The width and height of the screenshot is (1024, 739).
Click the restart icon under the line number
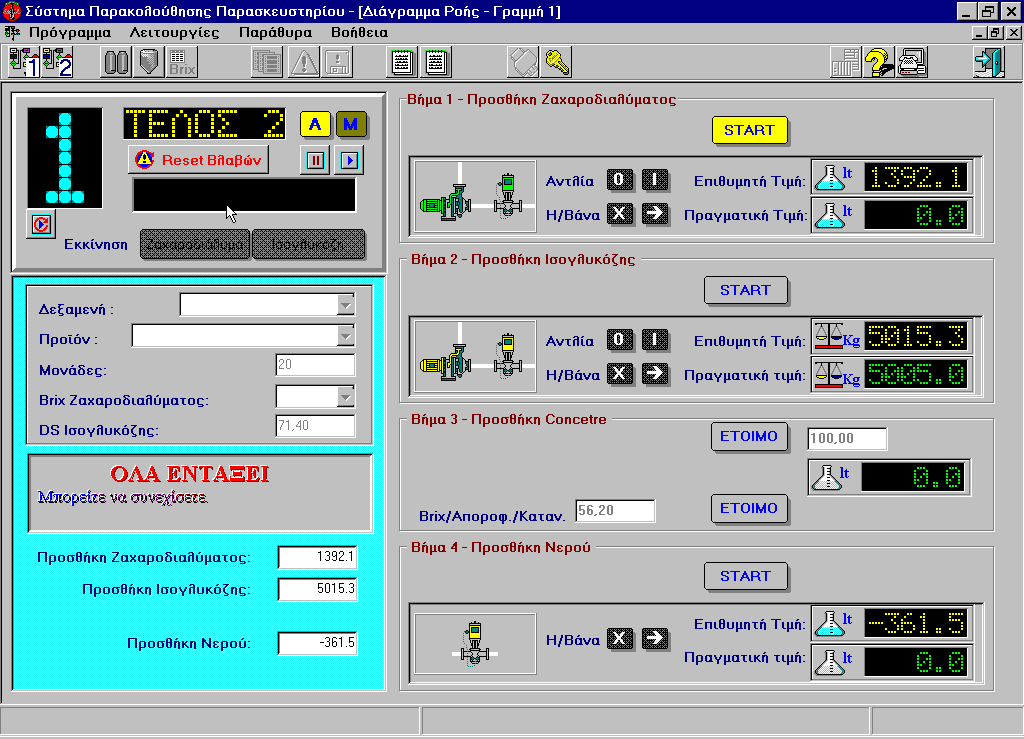coord(41,225)
